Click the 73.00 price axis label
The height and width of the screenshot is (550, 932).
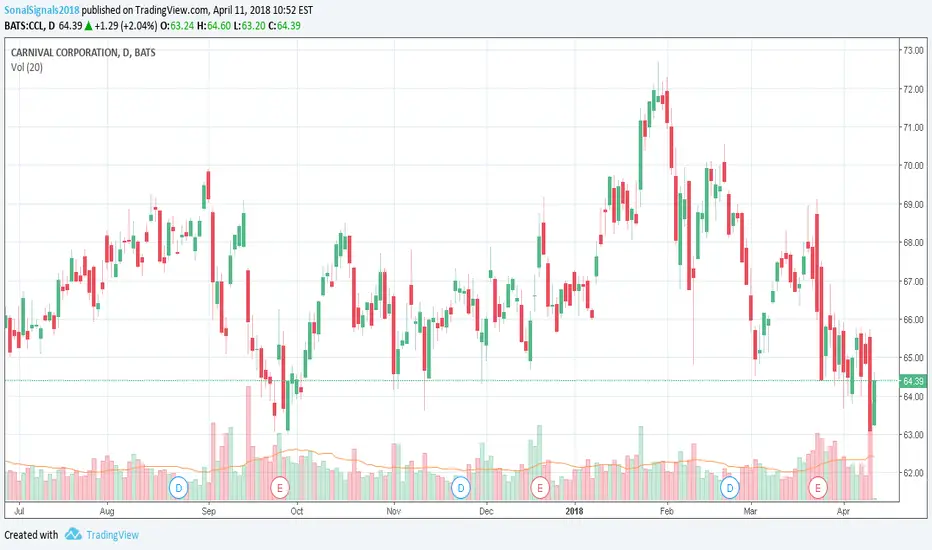click(914, 51)
